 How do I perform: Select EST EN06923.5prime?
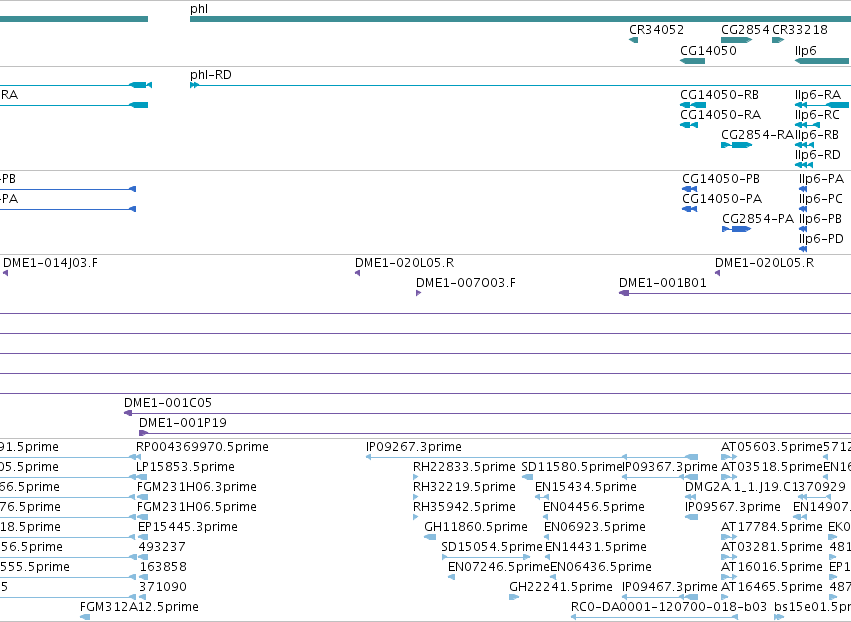point(595,527)
